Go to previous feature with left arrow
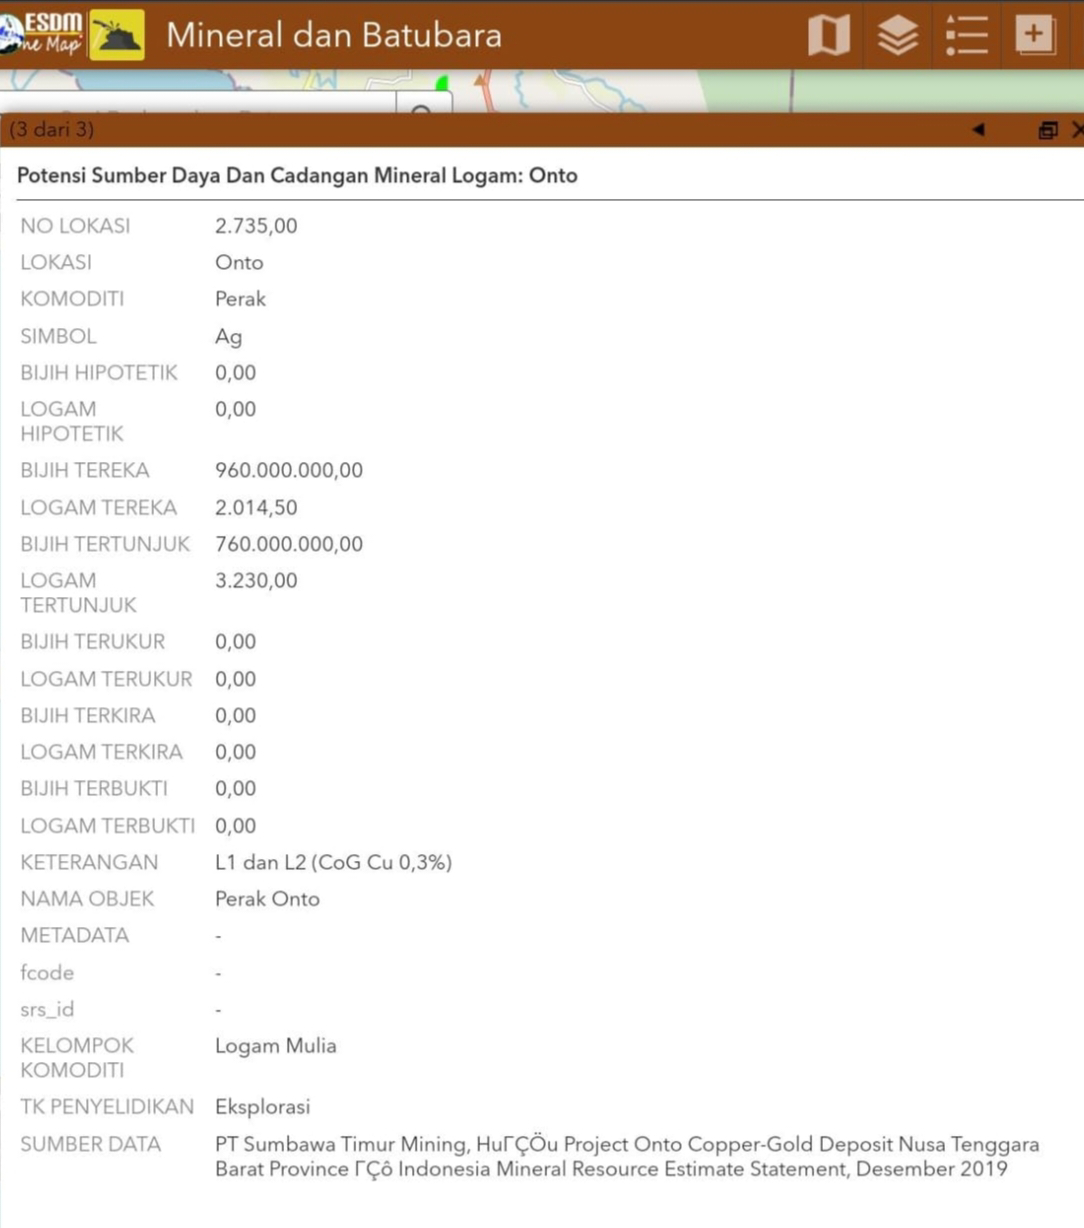The height and width of the screenshot is (1228, 1084). [978, 130]
